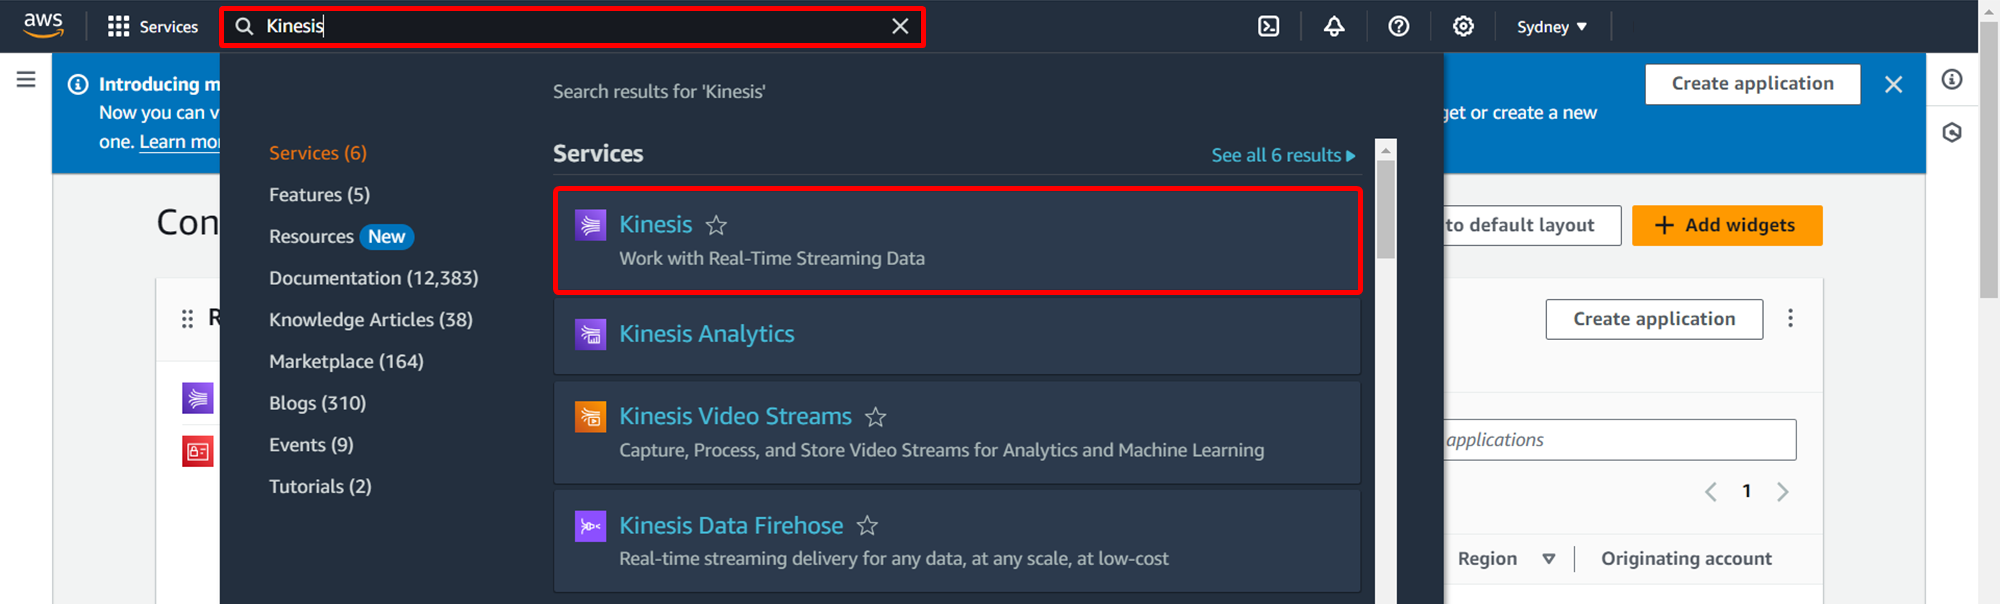
Task: Click the Add widgets button
Action: 1727,225
